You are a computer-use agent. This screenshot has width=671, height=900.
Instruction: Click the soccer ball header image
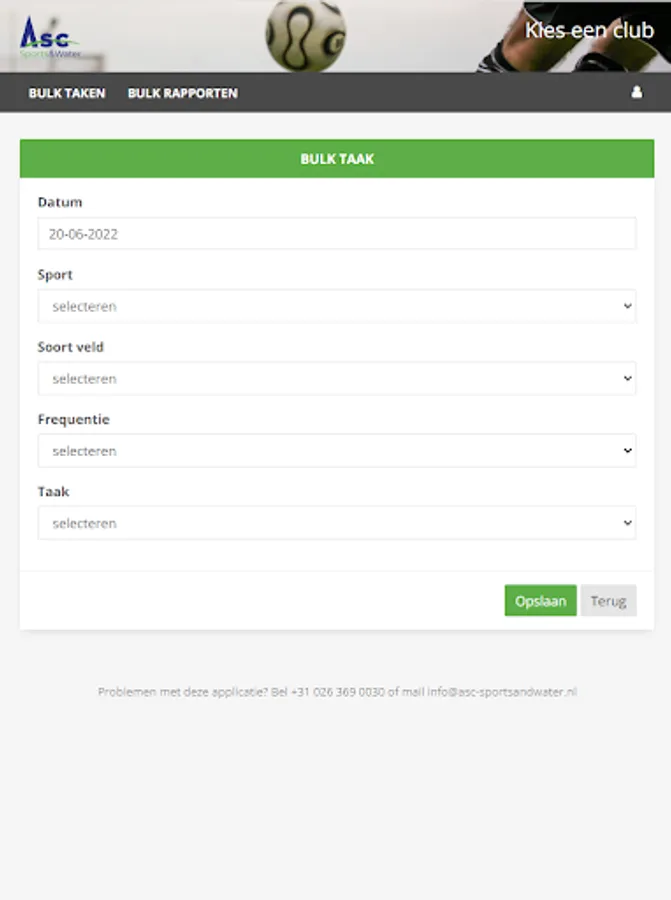[305, 35]
